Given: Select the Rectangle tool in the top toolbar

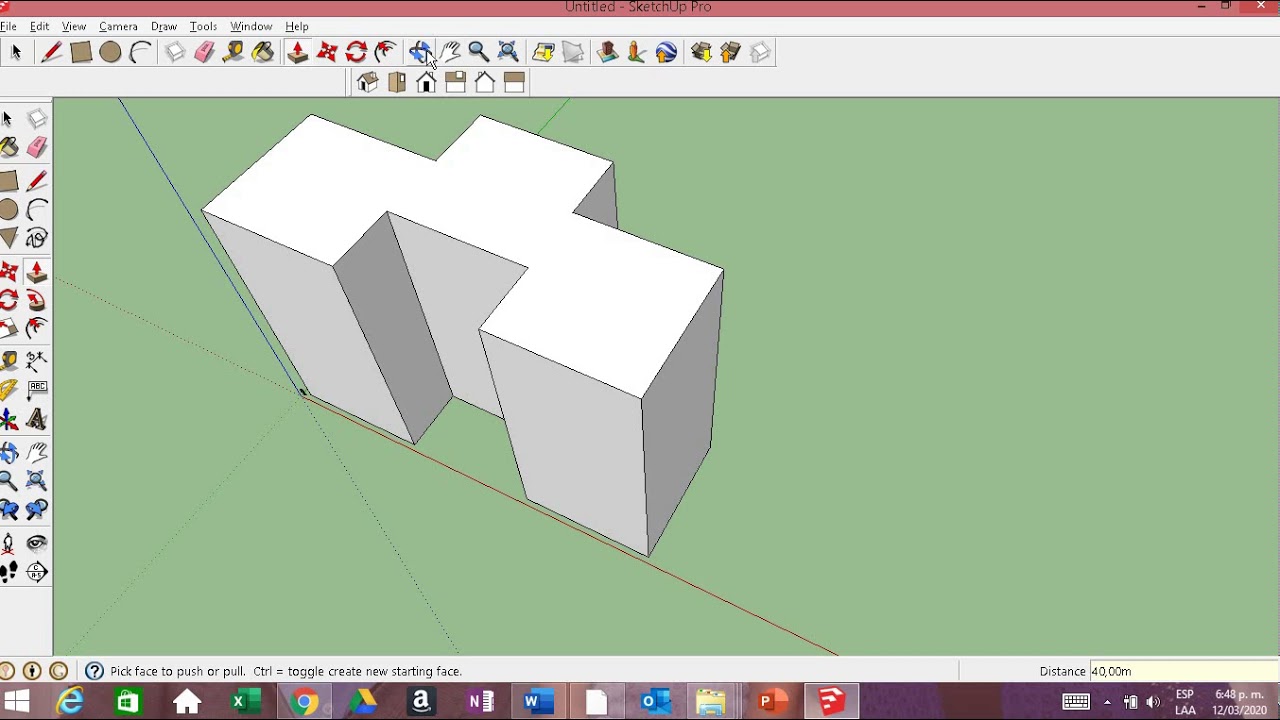Looking at the screenshot, I should [x=81, y=52].
